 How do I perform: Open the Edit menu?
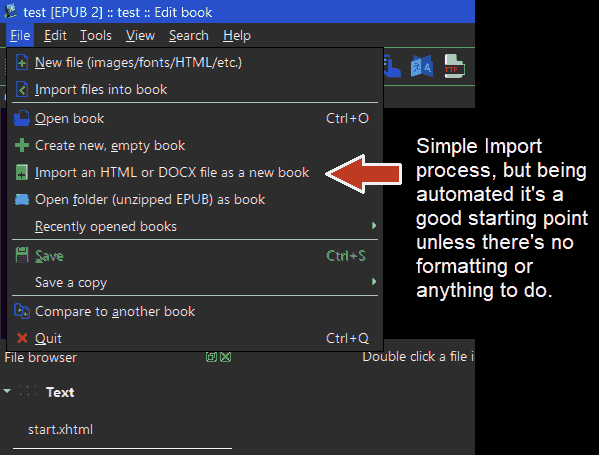coord(55,36)
